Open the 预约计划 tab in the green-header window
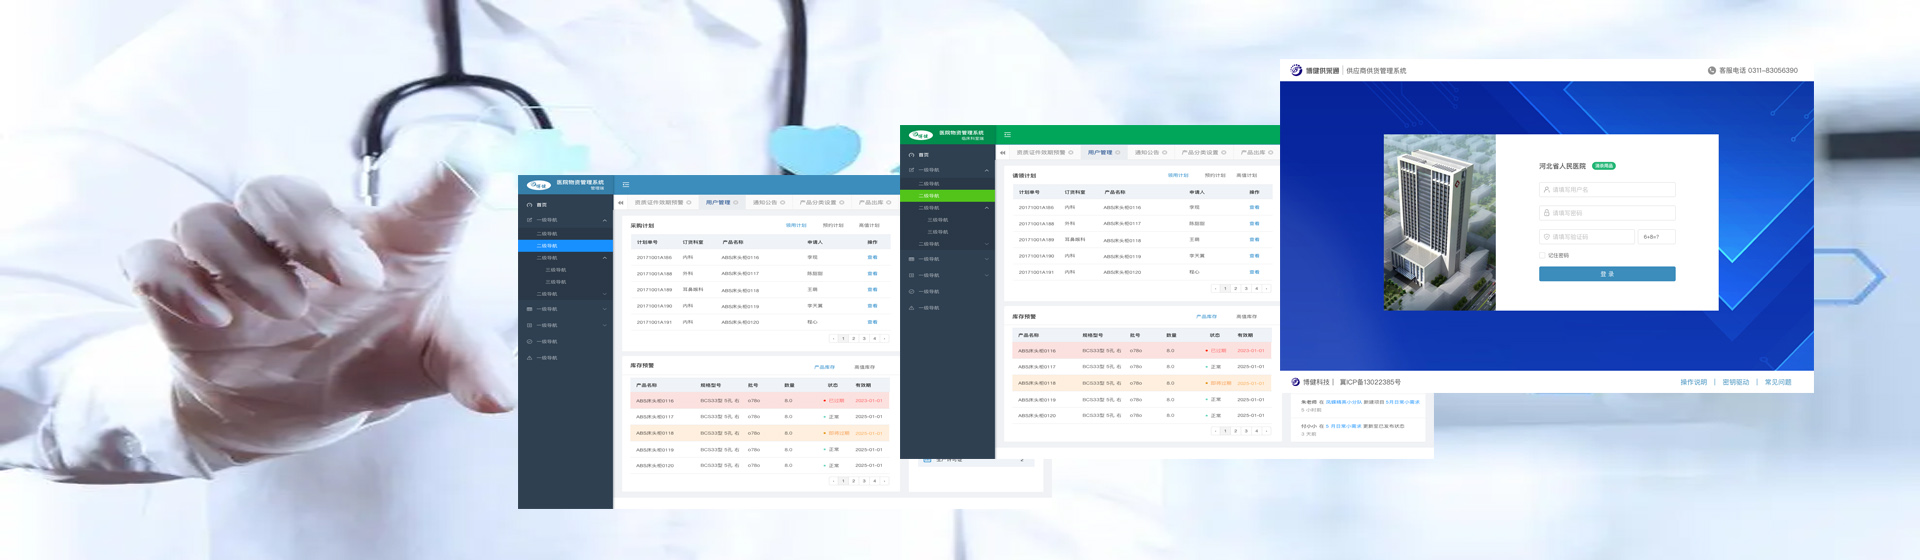Image resolution: width=1920 pixels, height=560 pixels. pyautogui.click(x=1215, y=176)
